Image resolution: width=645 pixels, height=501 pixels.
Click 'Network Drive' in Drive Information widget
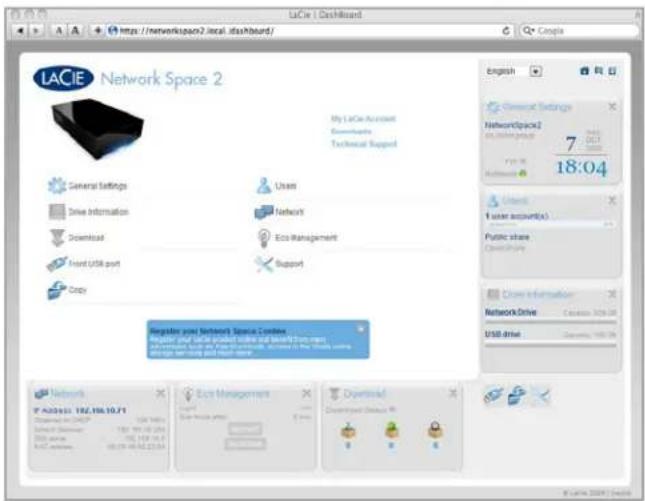click(x=510, y=312)
